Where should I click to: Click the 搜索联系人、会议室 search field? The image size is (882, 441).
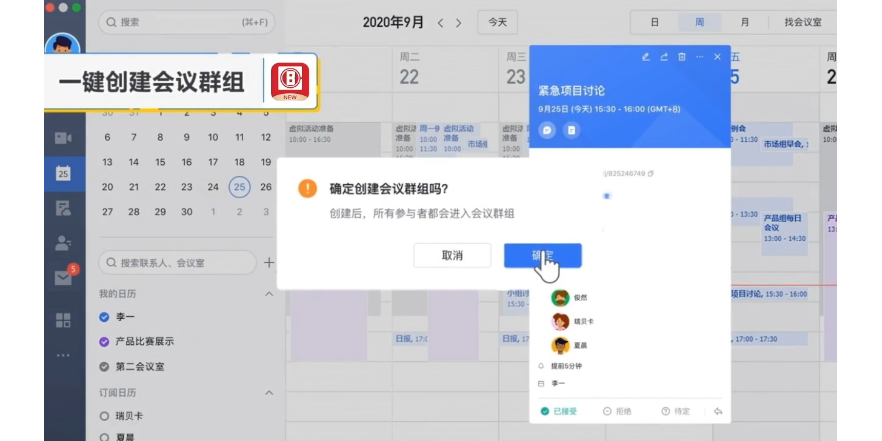coord(176,263)
